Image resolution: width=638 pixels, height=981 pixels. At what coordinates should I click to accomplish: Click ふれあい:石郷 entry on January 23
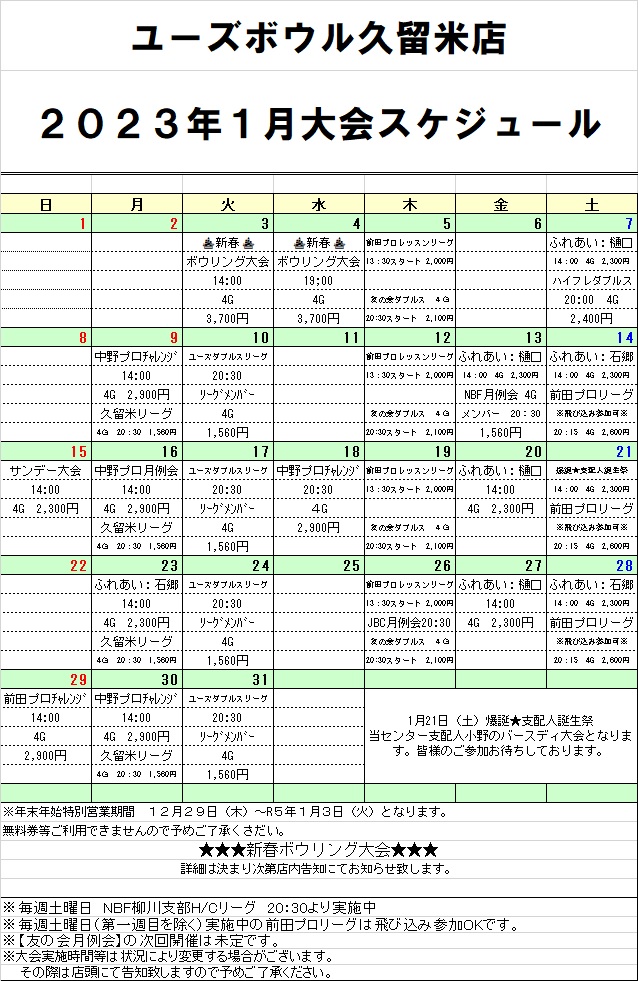point(137,584)
